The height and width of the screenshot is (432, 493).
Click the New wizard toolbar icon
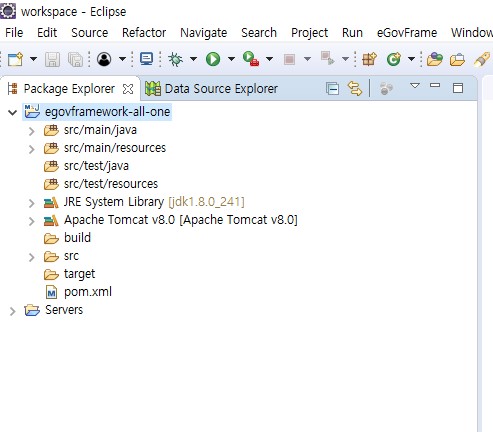point(15,59)
